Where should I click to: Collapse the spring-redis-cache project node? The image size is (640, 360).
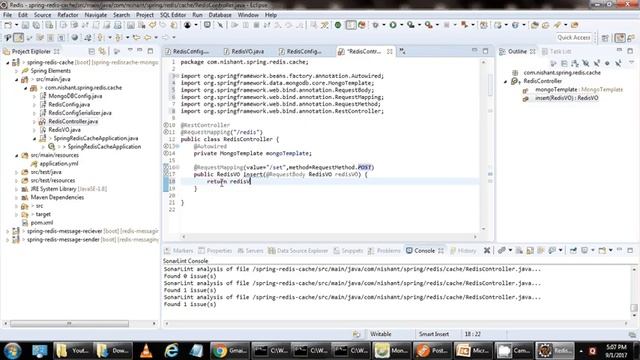point(8,62)
